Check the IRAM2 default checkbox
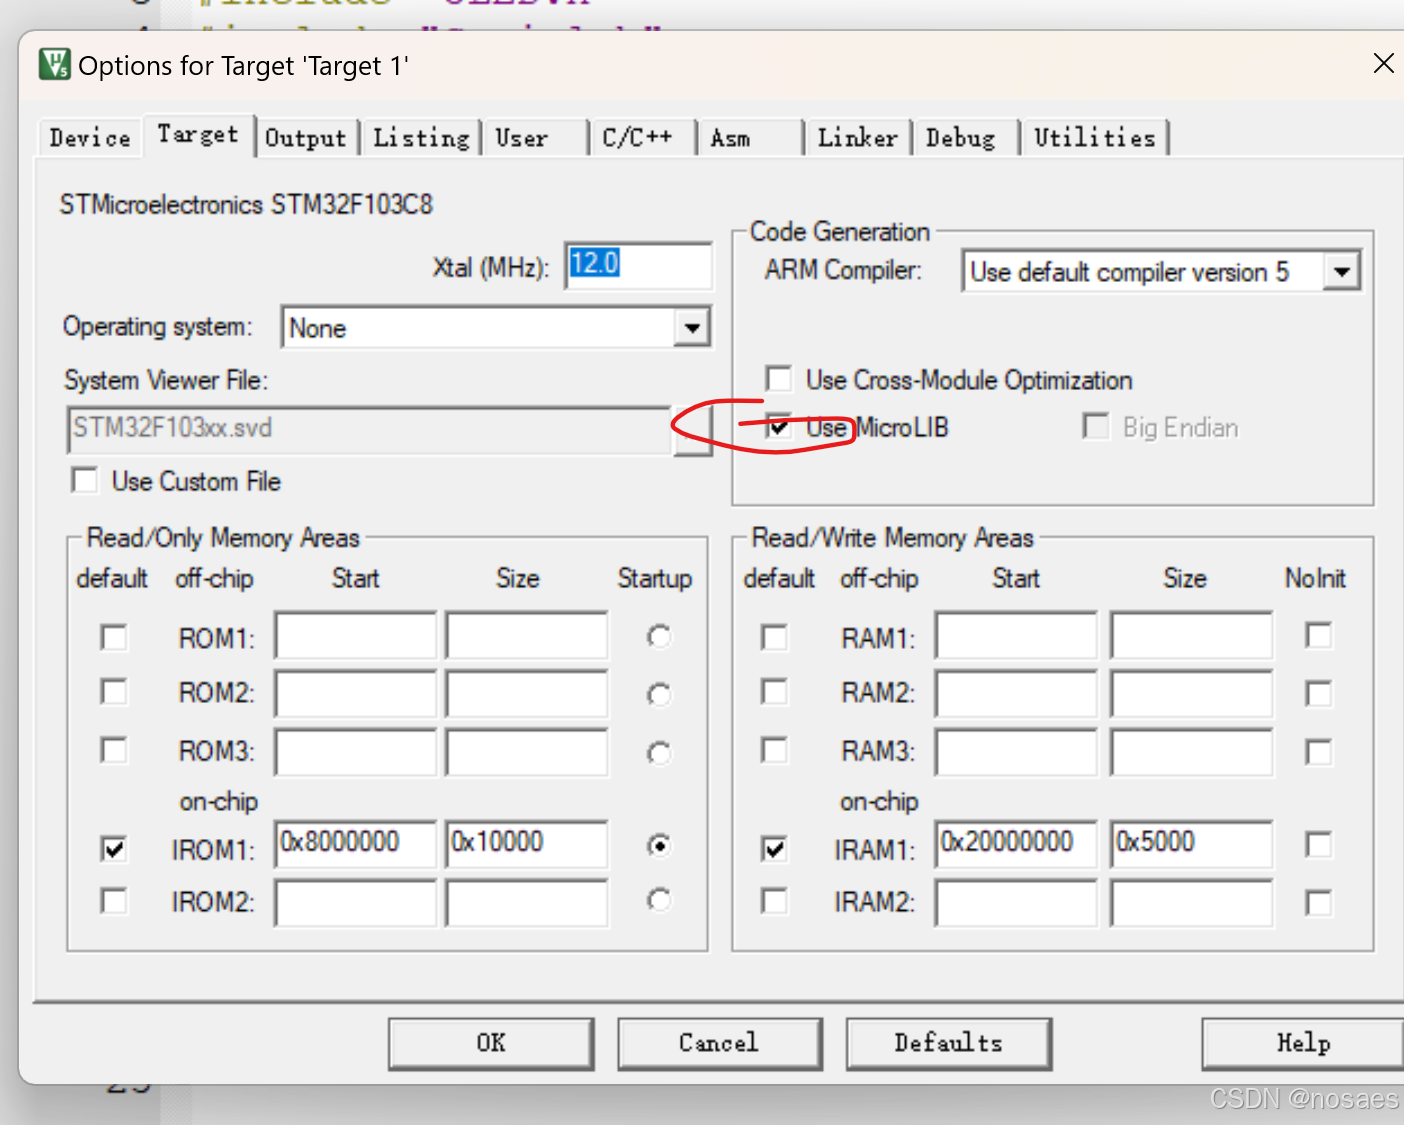The width and height of the screenshot is (1404, 1125). tap(774, 901)
